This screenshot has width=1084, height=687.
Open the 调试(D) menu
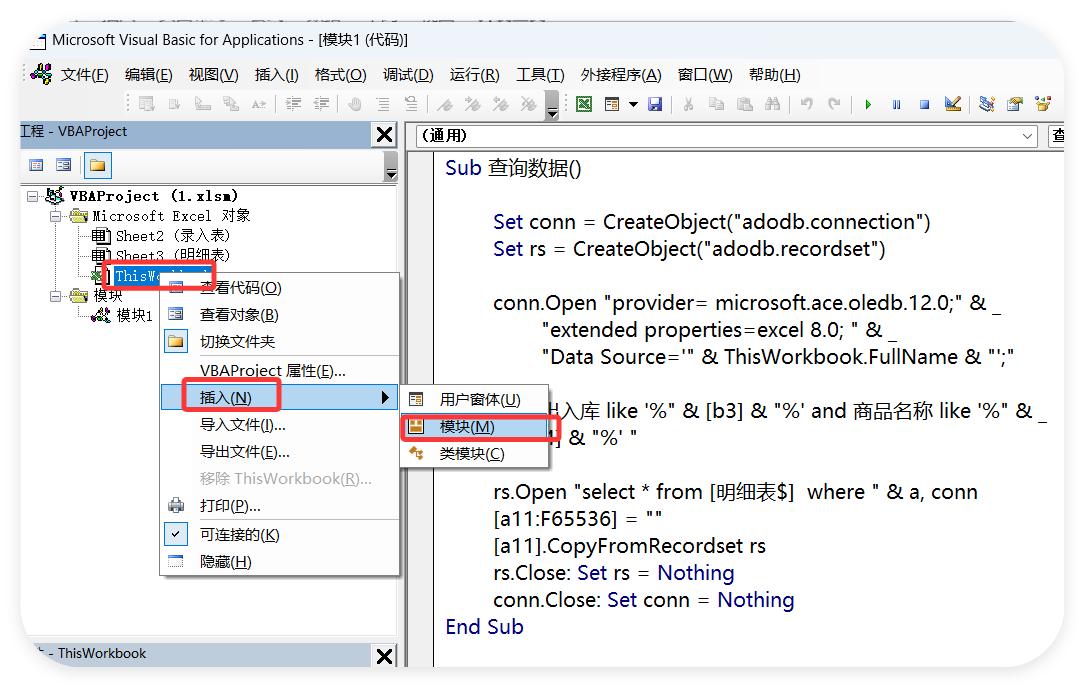click(408, 75)
